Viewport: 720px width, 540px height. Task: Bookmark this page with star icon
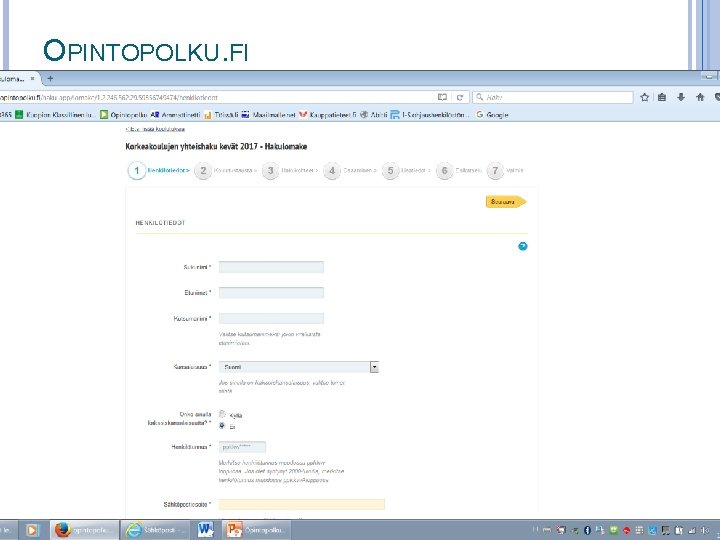pyautogui.click(x=644, y=97)
